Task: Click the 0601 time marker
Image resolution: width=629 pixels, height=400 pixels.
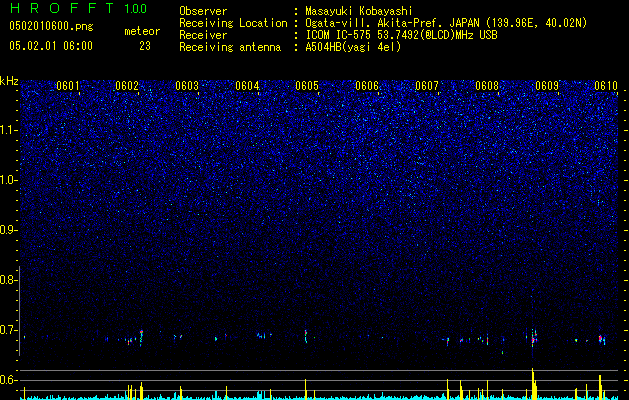Action: pos(67,86)
